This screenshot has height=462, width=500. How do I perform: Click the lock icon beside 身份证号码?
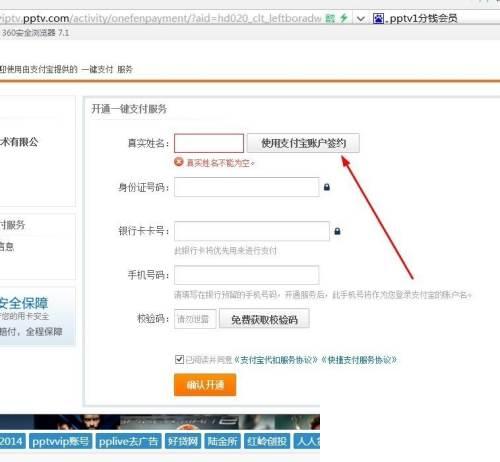pyautogui.click(x=327, y=187)
